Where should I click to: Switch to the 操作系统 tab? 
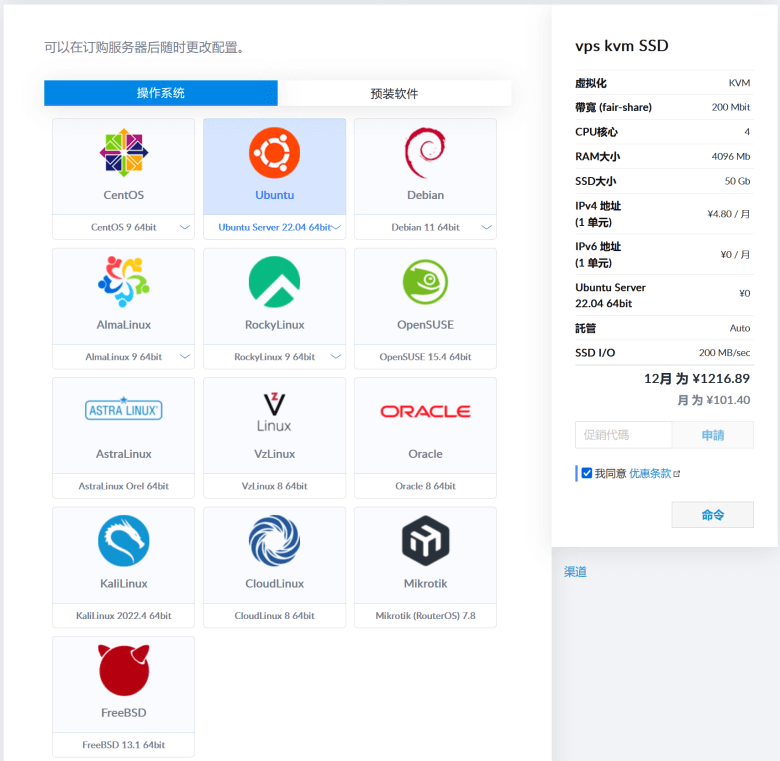coord(161,93)
